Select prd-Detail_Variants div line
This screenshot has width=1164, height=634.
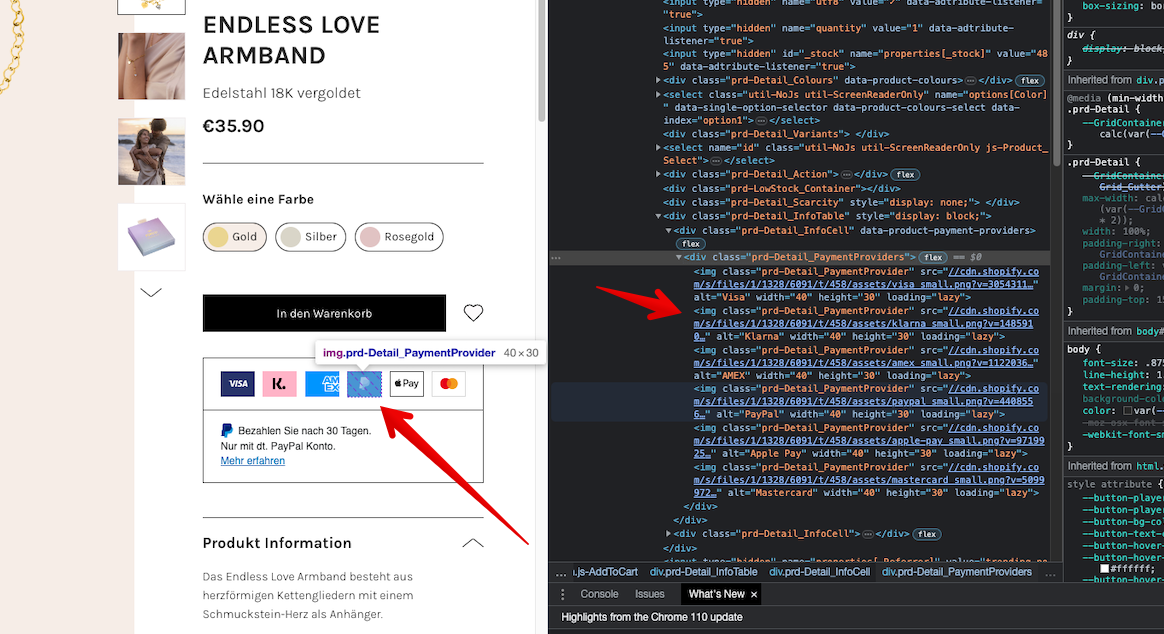coord(776,134)
